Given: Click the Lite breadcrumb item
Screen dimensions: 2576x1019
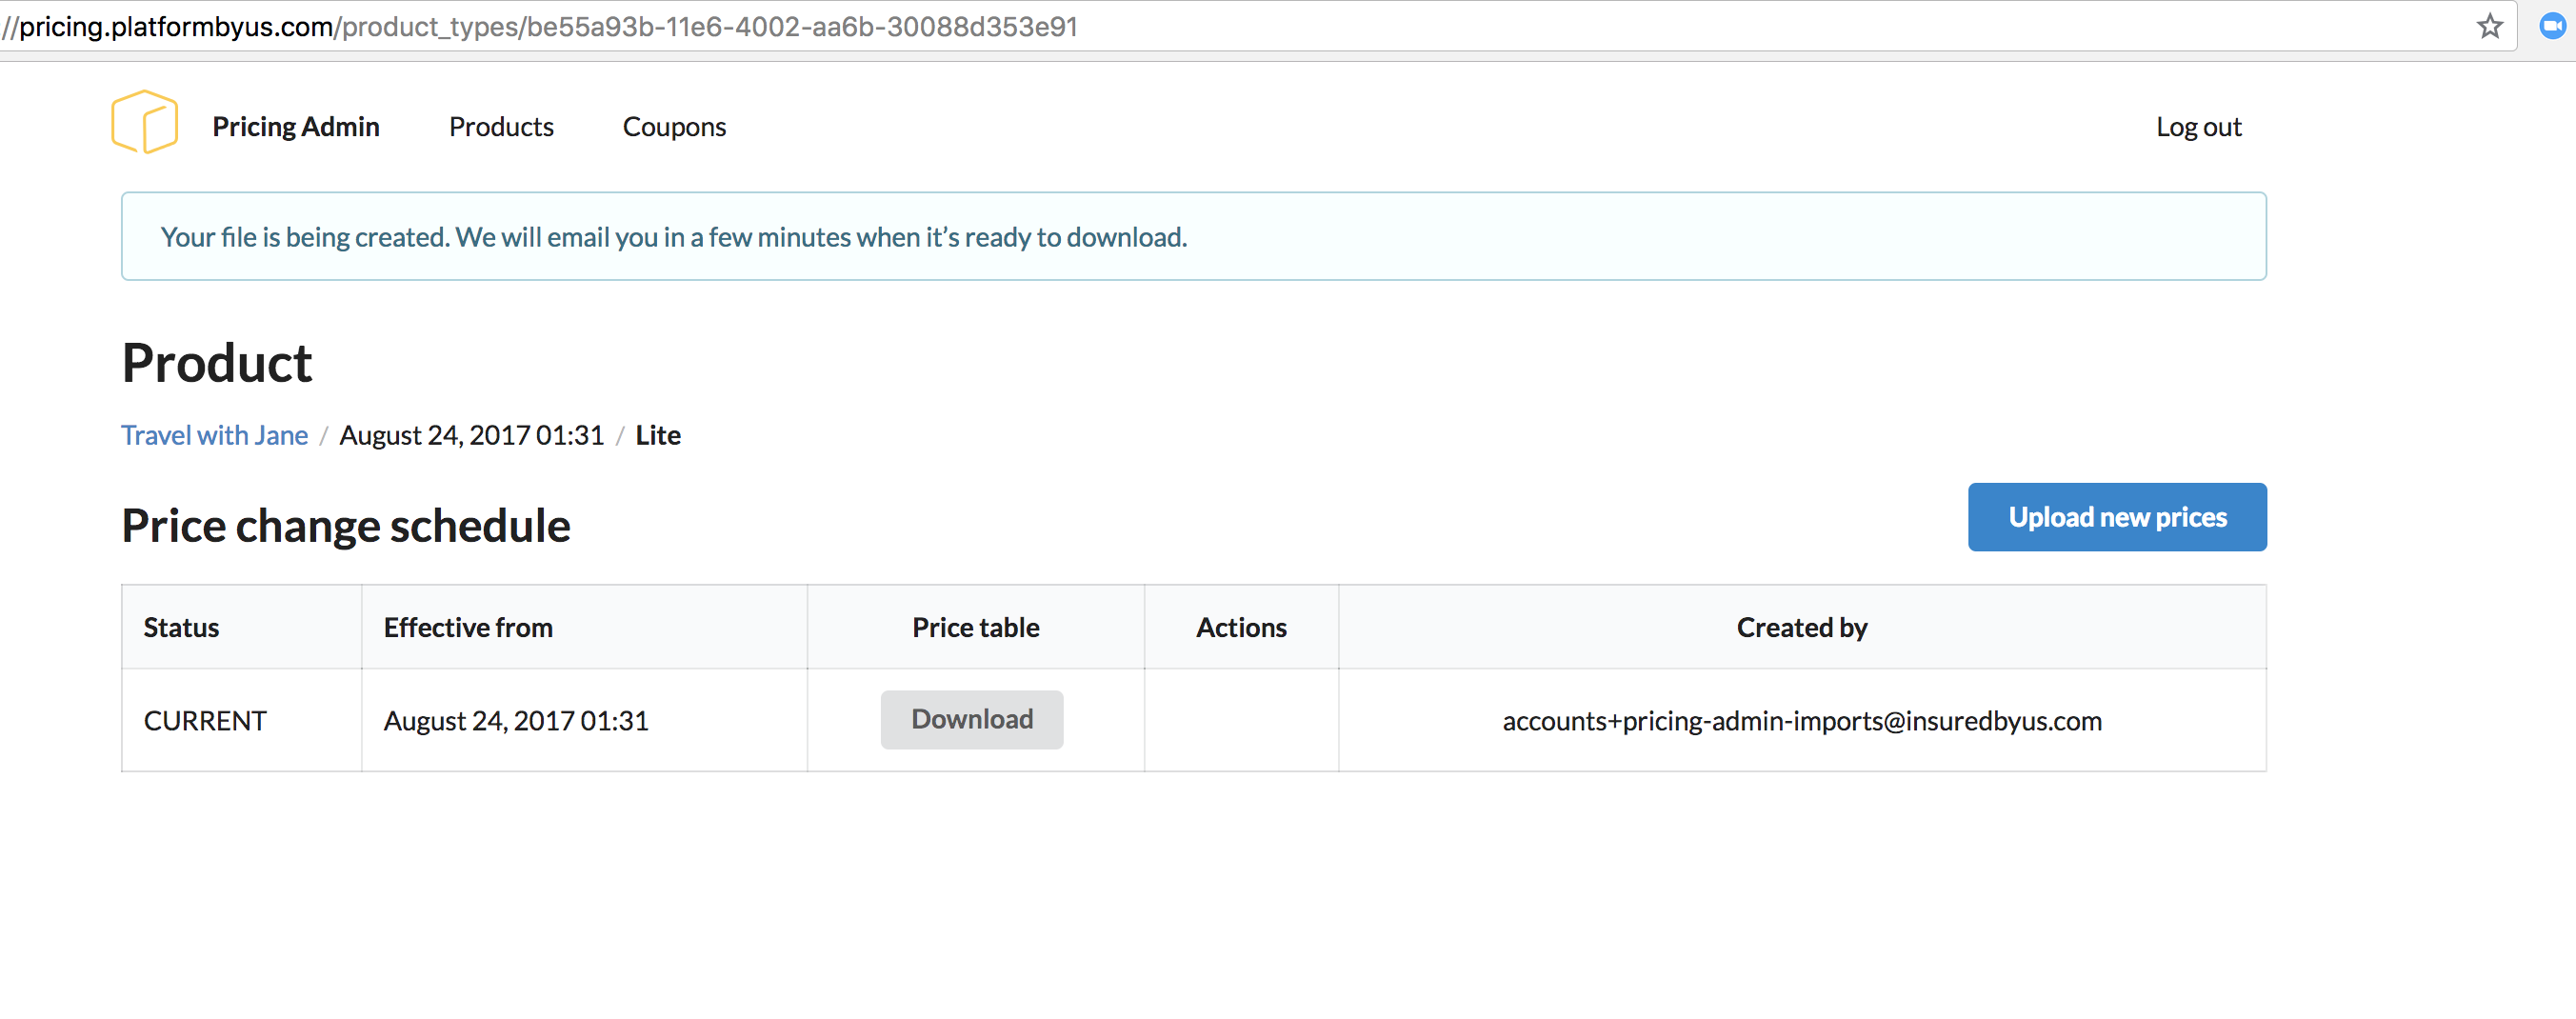Looking at the screenshot, I should [657, 435].
